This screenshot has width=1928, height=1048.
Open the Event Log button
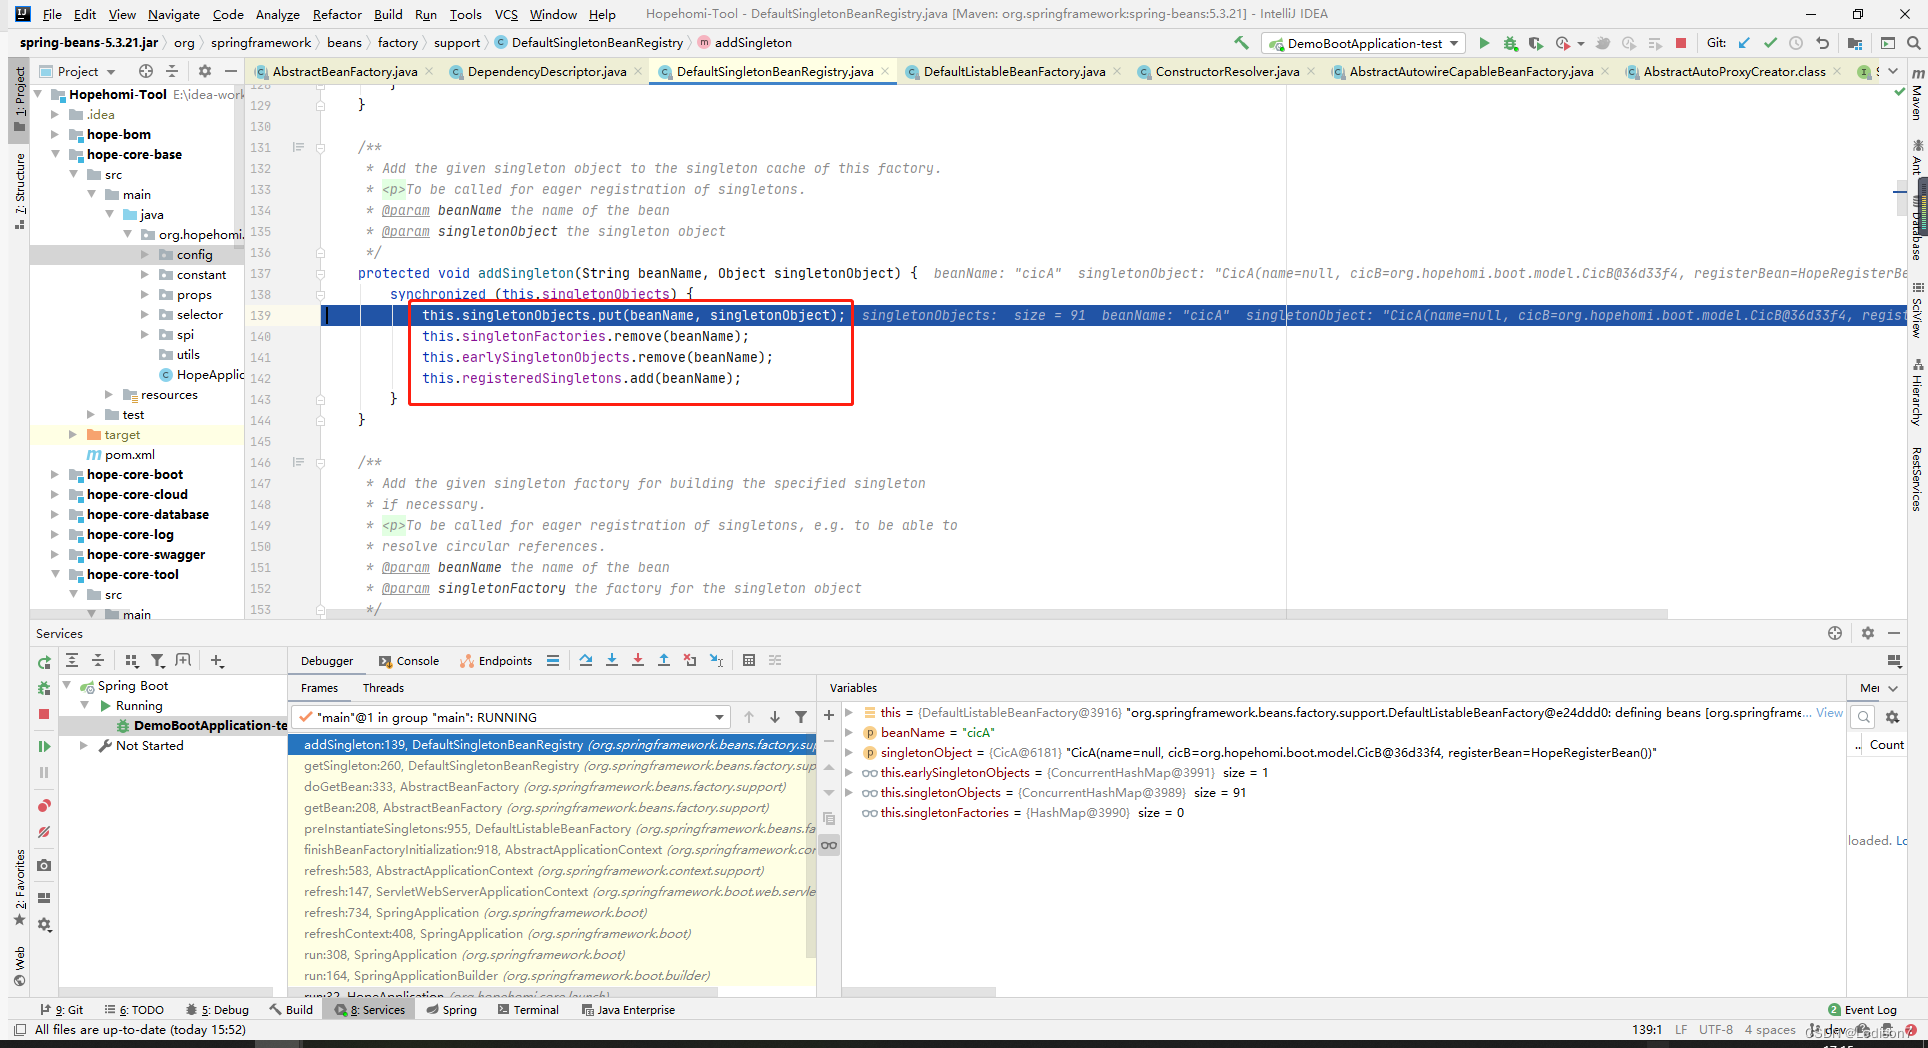coord(1862,1010)
